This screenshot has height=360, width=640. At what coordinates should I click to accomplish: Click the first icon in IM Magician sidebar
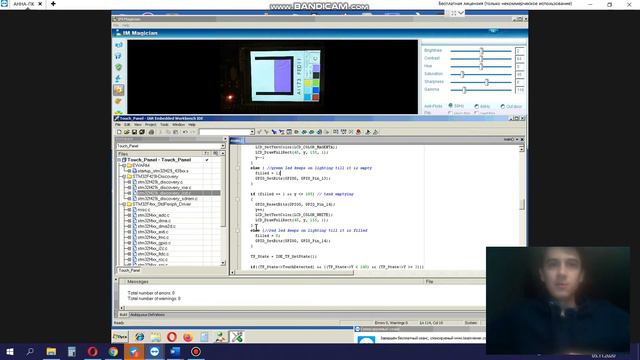point(118,45)
